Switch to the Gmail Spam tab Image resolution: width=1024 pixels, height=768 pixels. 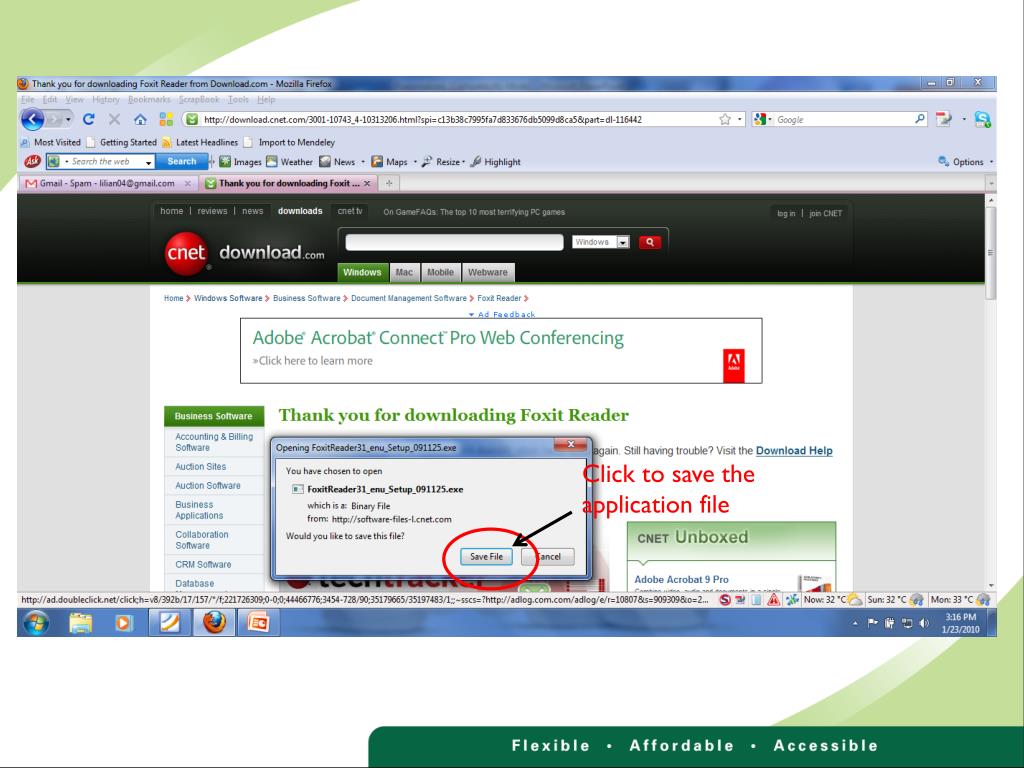(107, 184)
